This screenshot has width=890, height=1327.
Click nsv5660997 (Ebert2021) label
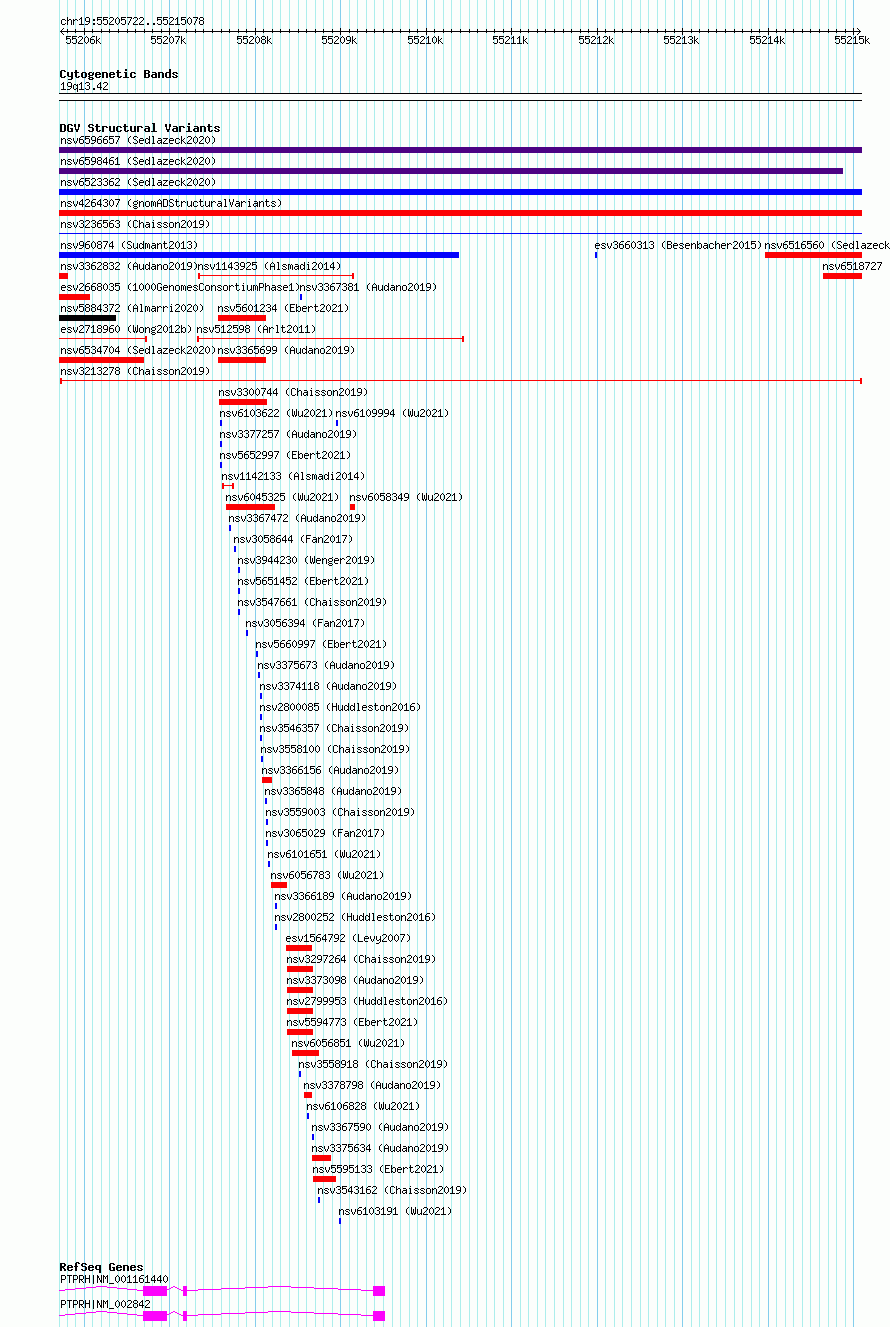click(x=321, y=644)
